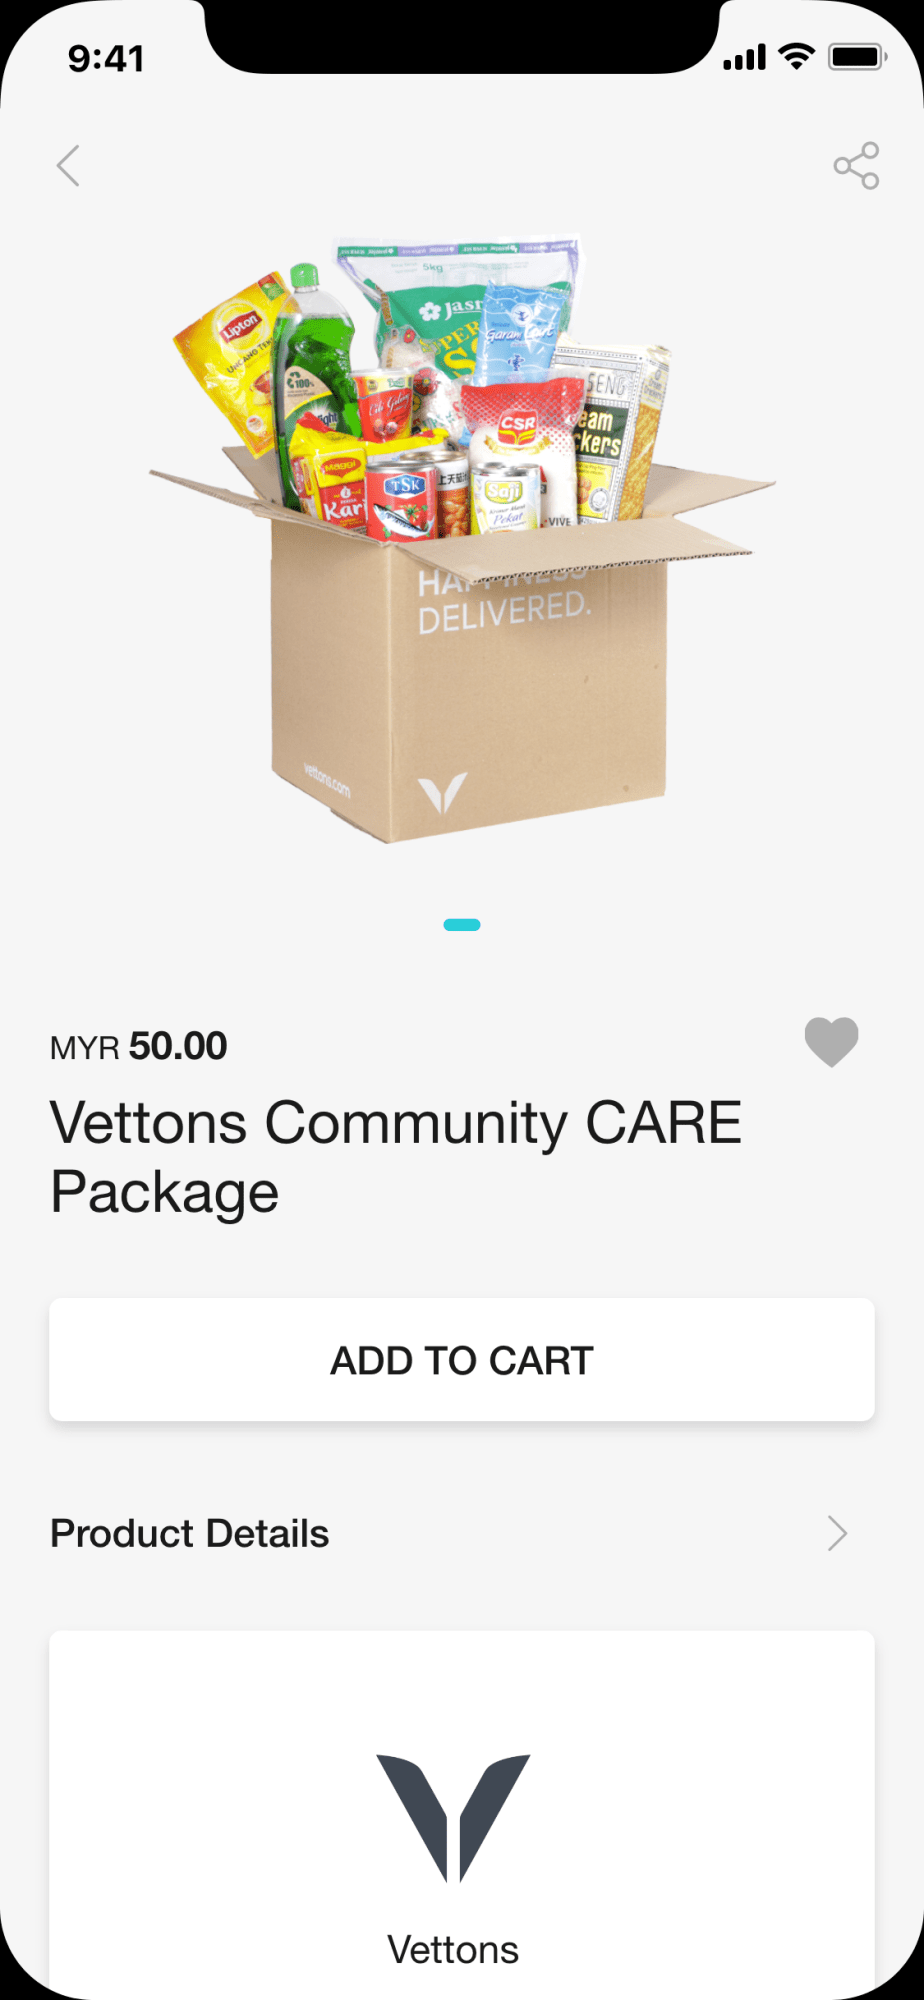This screenshot has width=924, height=2000.
Task: Select the teal image carousel indicator
Action: [462, 925]
